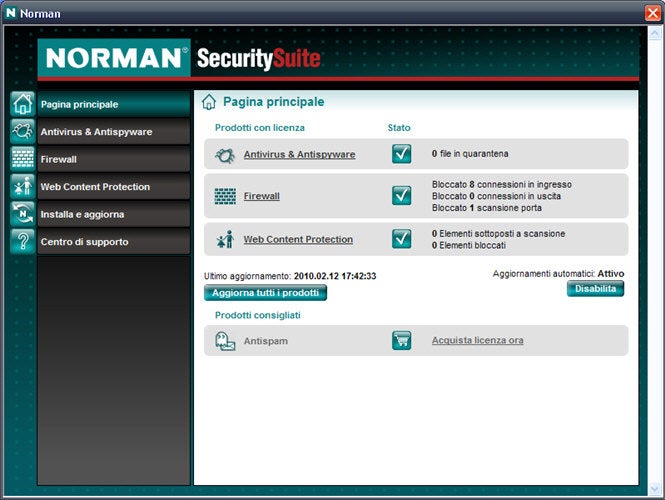Click the bug icon in Antivirus row
This screenshot has width=665, height=500.
(x=225, y=155)
